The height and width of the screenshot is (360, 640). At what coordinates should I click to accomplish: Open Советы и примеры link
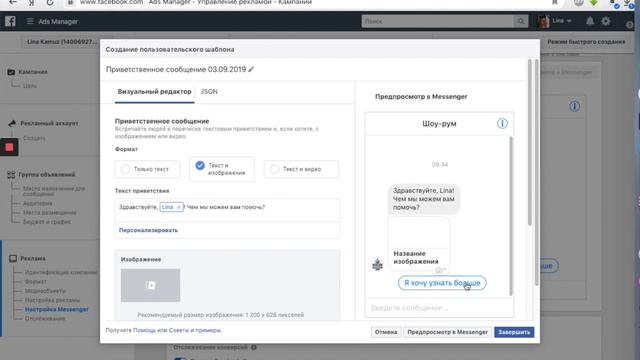[x=195, y=330]
